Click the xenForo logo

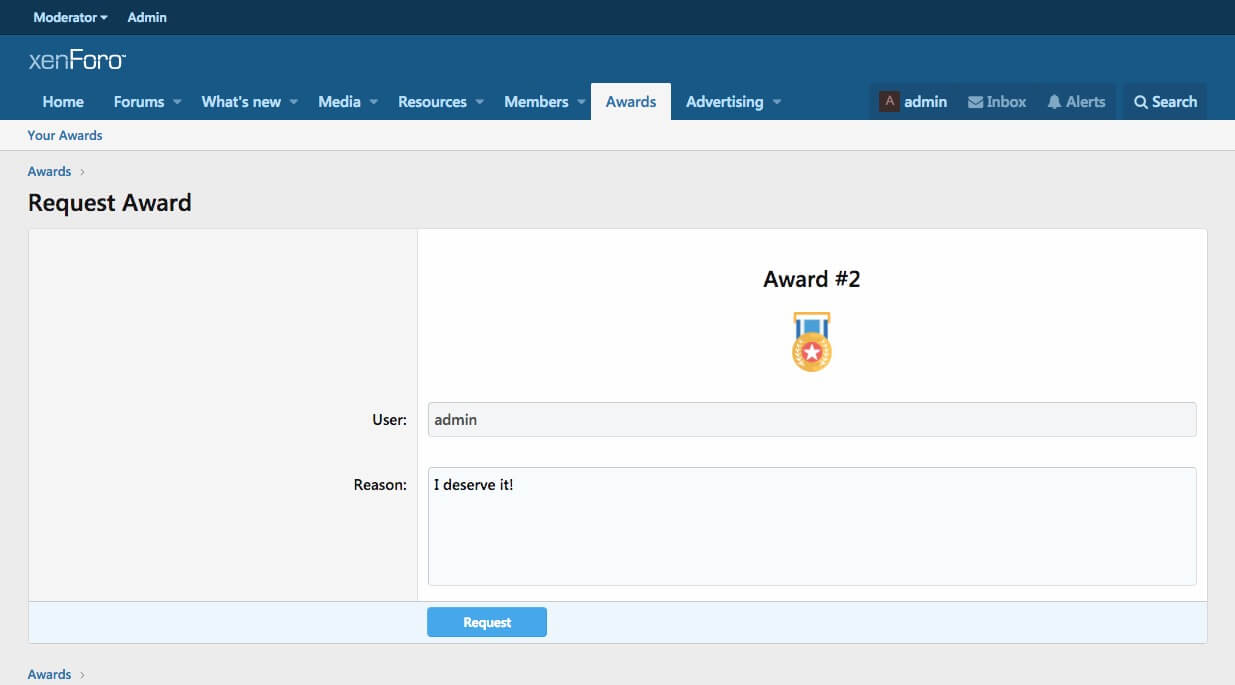[x=77, y=61]
